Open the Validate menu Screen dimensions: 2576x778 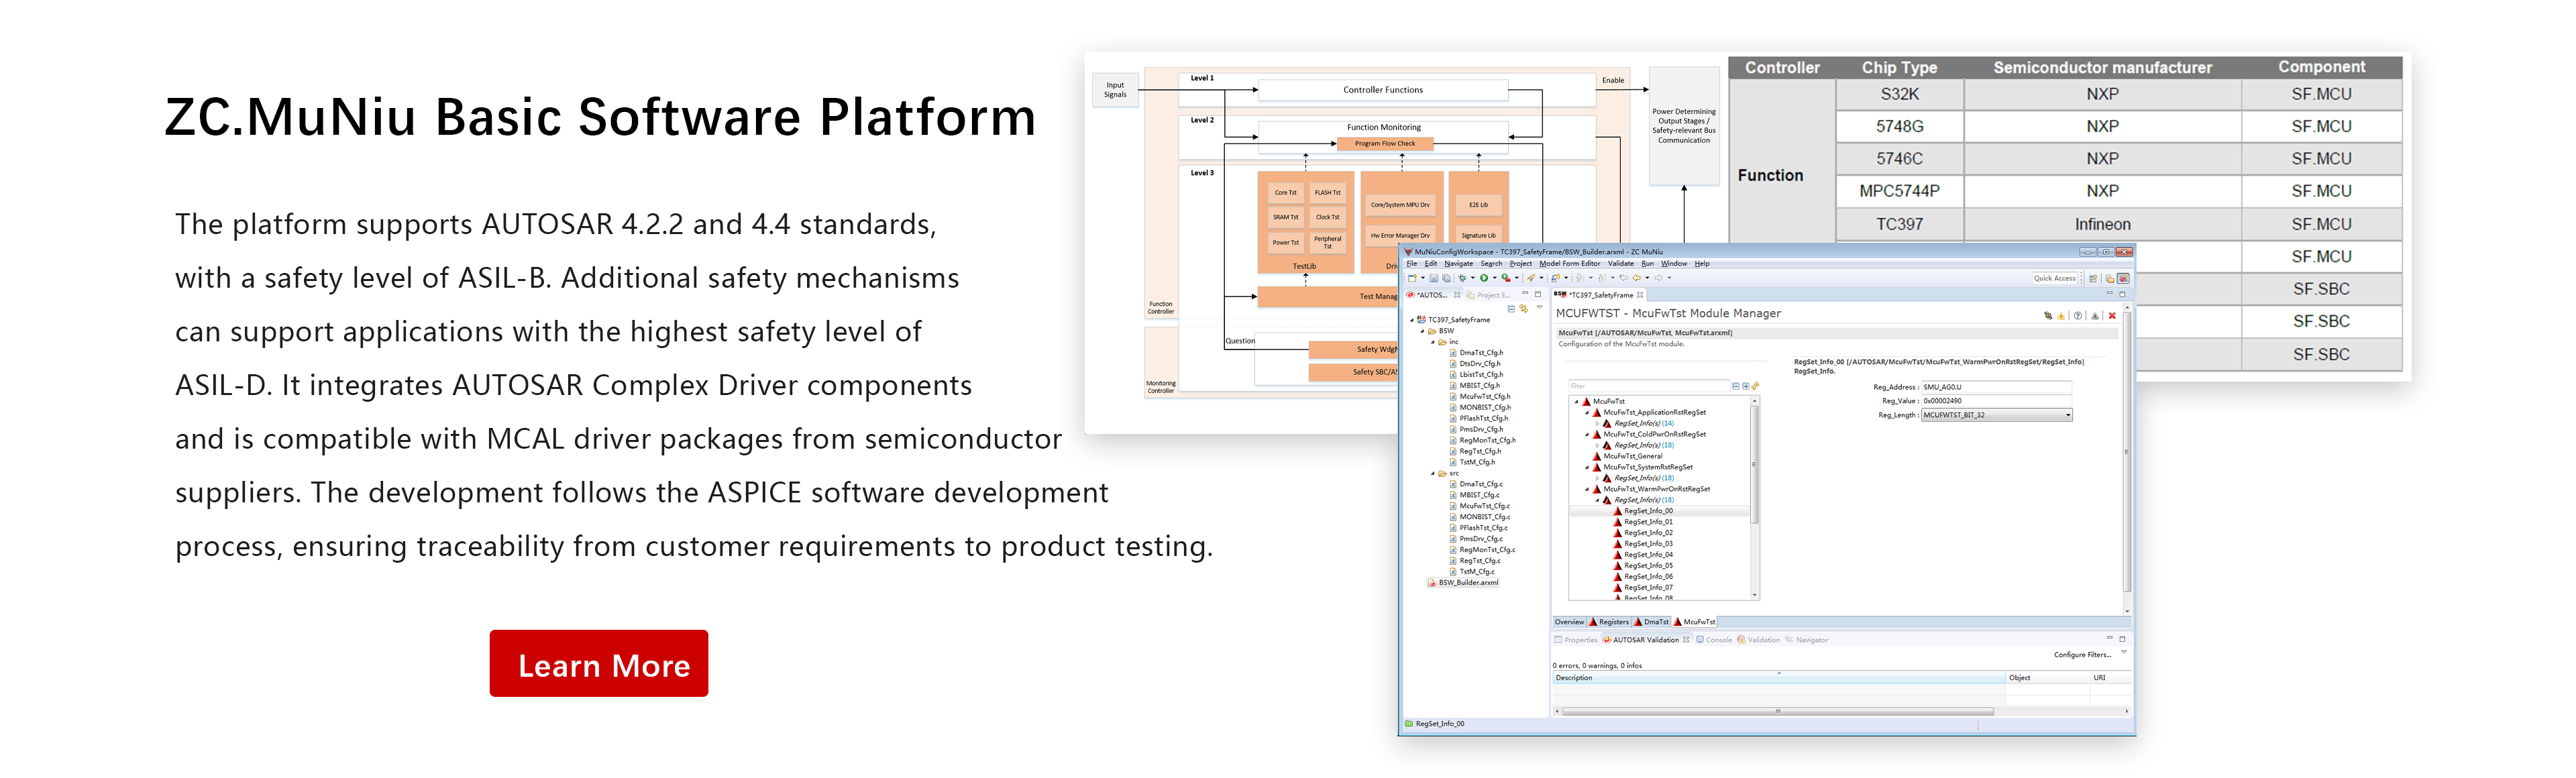pos(1621,264)
